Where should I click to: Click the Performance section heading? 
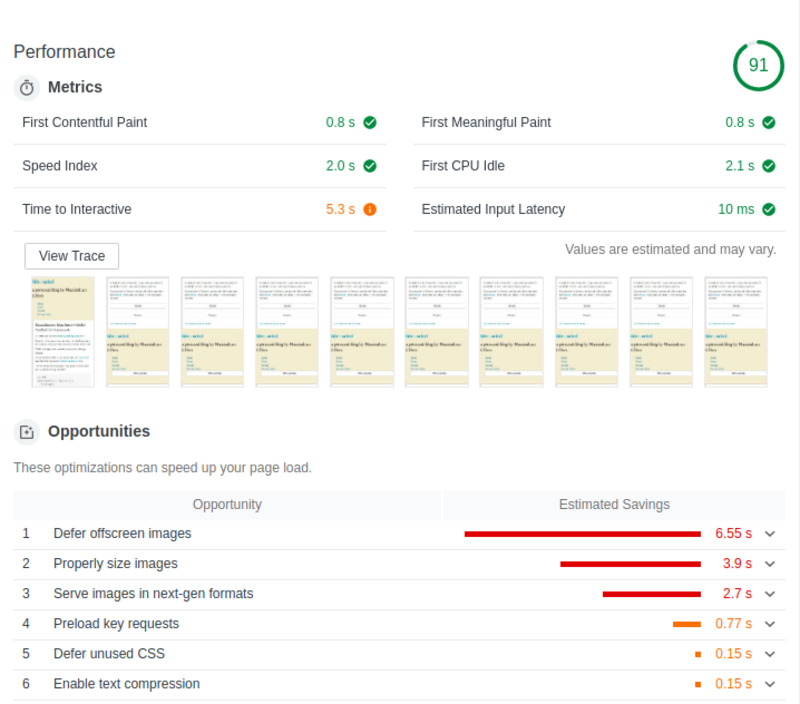point(64,52)
